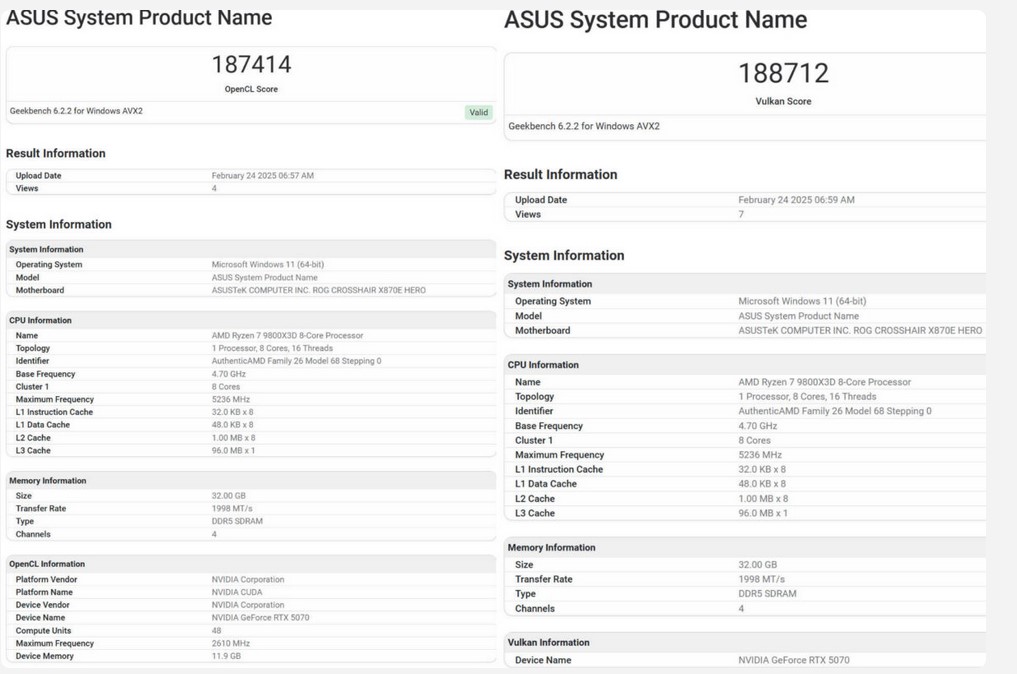Click the "OpenCL Score" label
The height and width of the screenshot is (674, 1017).
pos(251,89)
